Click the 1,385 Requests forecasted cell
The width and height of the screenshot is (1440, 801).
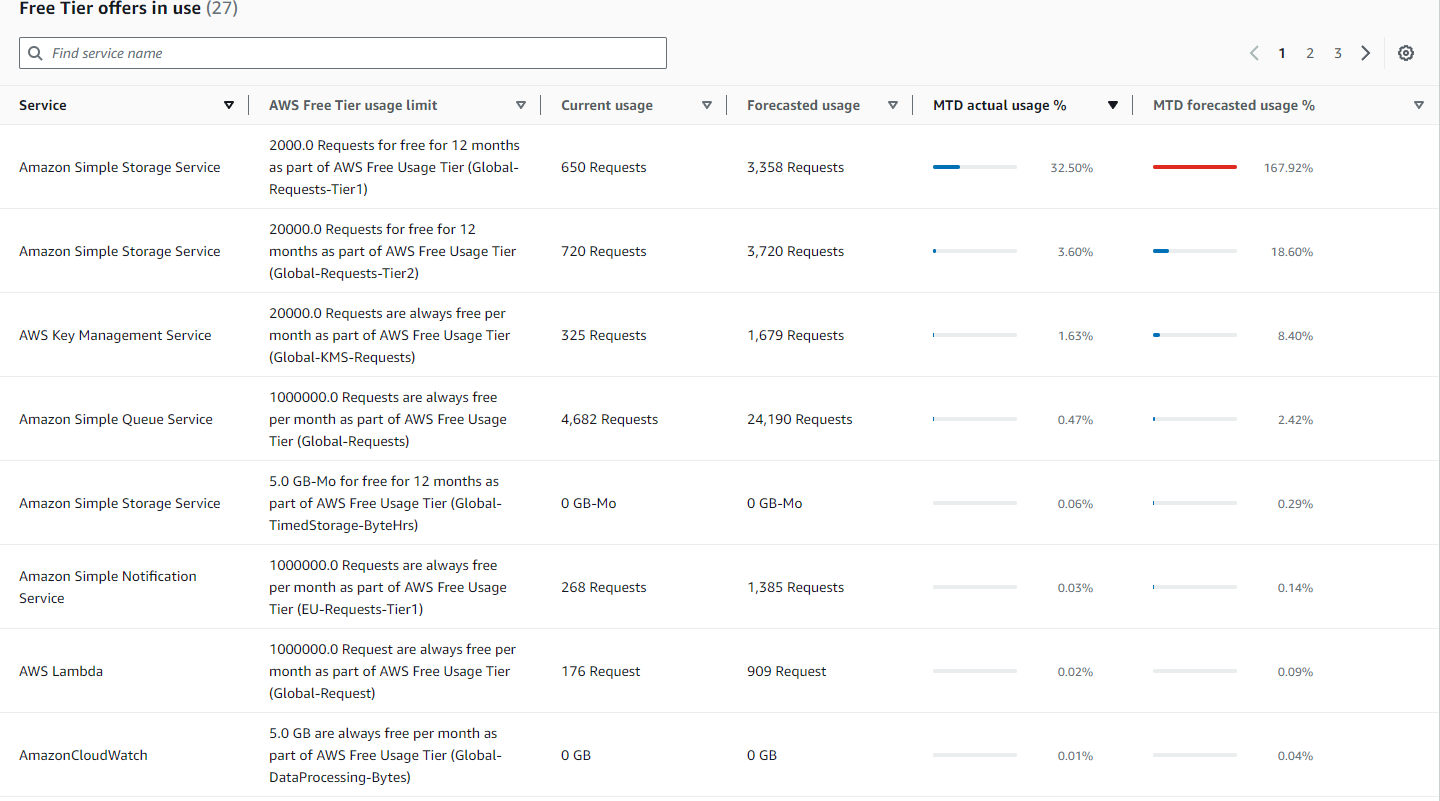click(796, 587)
